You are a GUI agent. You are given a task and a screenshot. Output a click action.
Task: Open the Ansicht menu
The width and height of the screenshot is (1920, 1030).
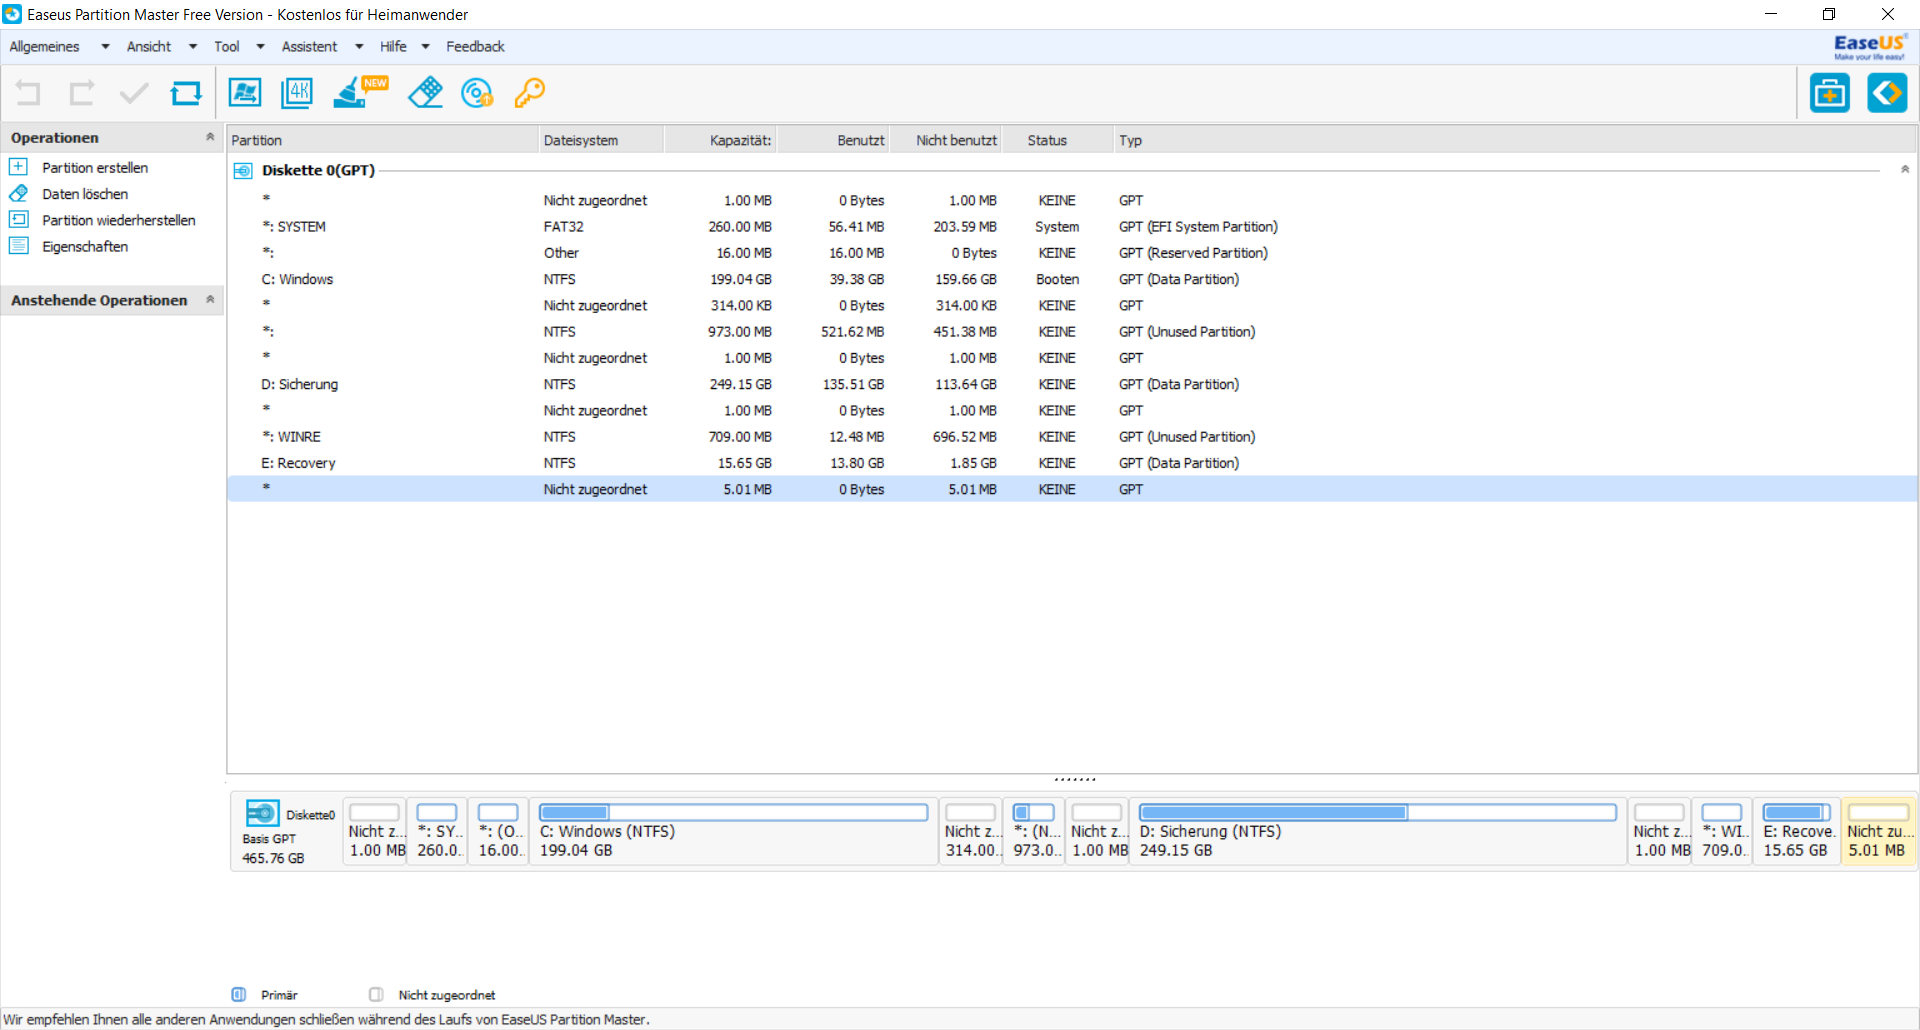149,47
